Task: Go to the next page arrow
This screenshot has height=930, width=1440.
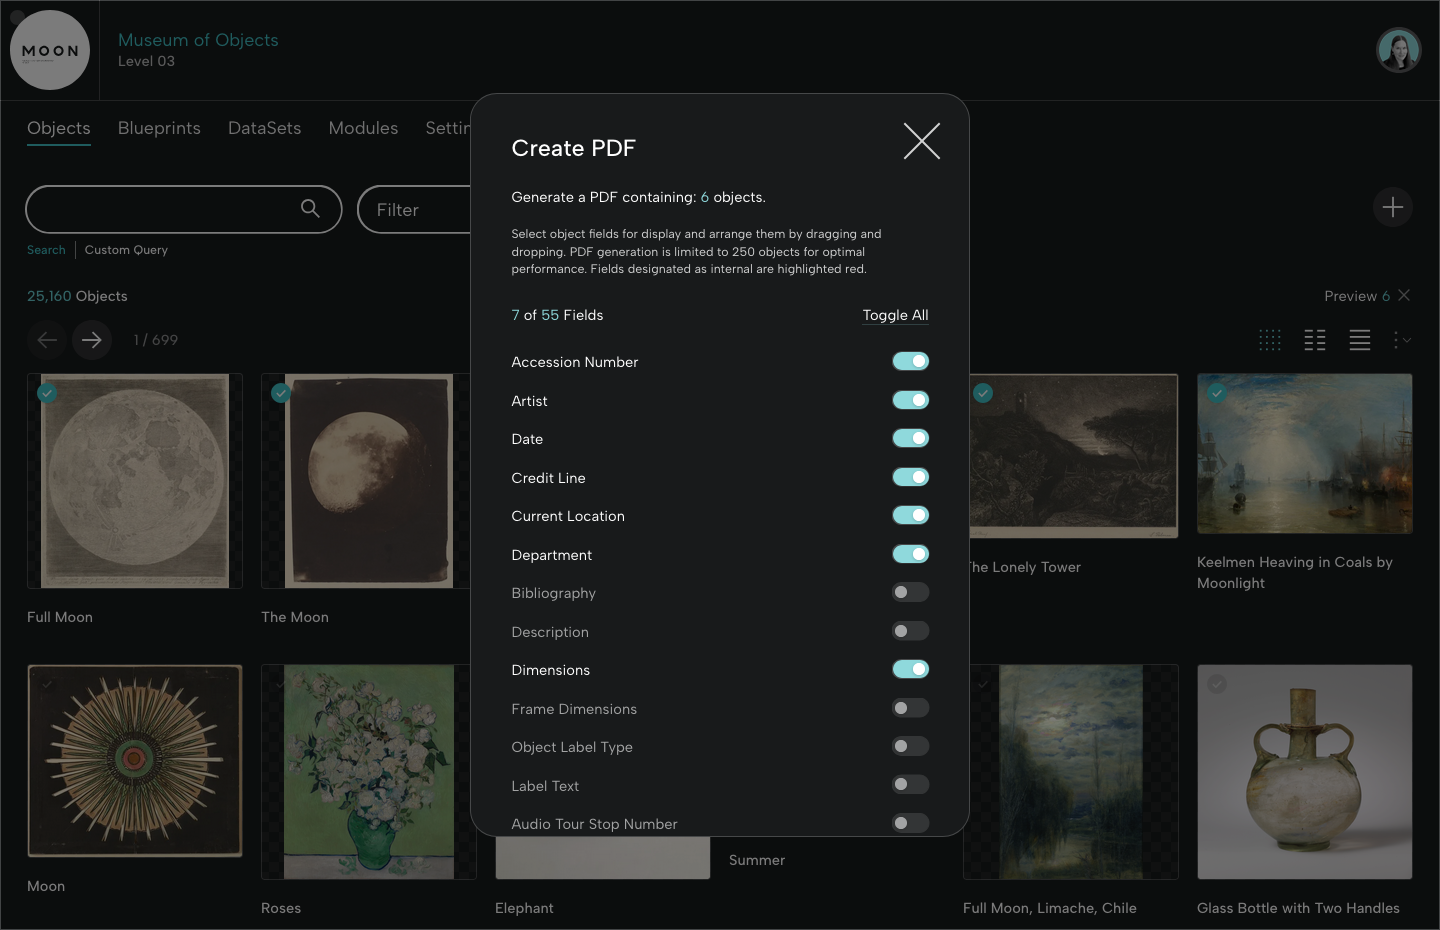Action: click(x=92, y=340)
